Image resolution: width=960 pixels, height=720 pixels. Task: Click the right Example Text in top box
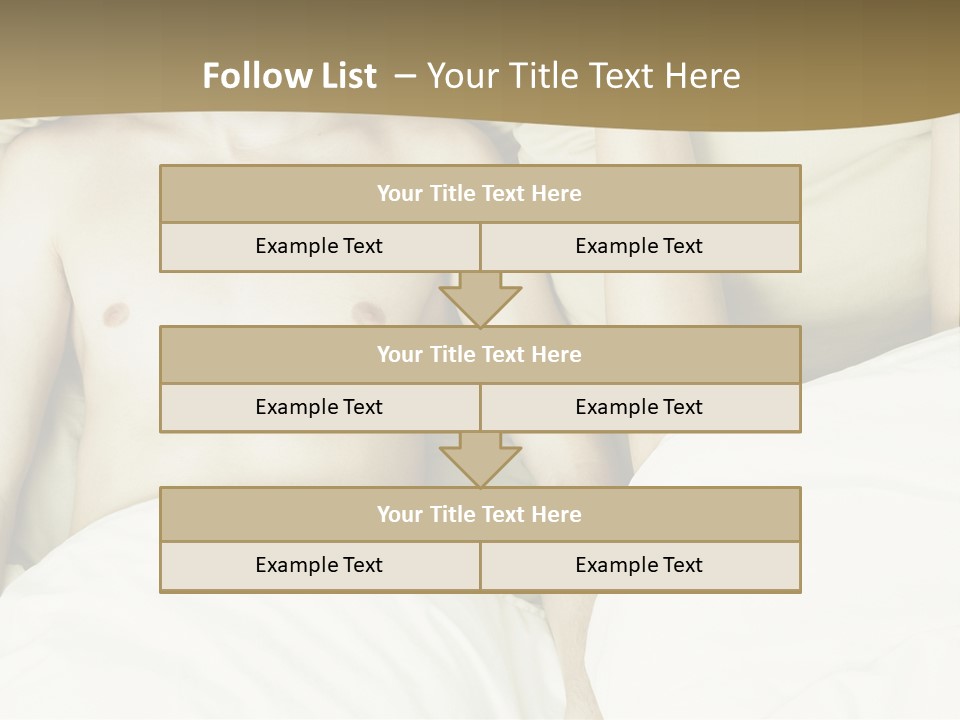point(639,246)
